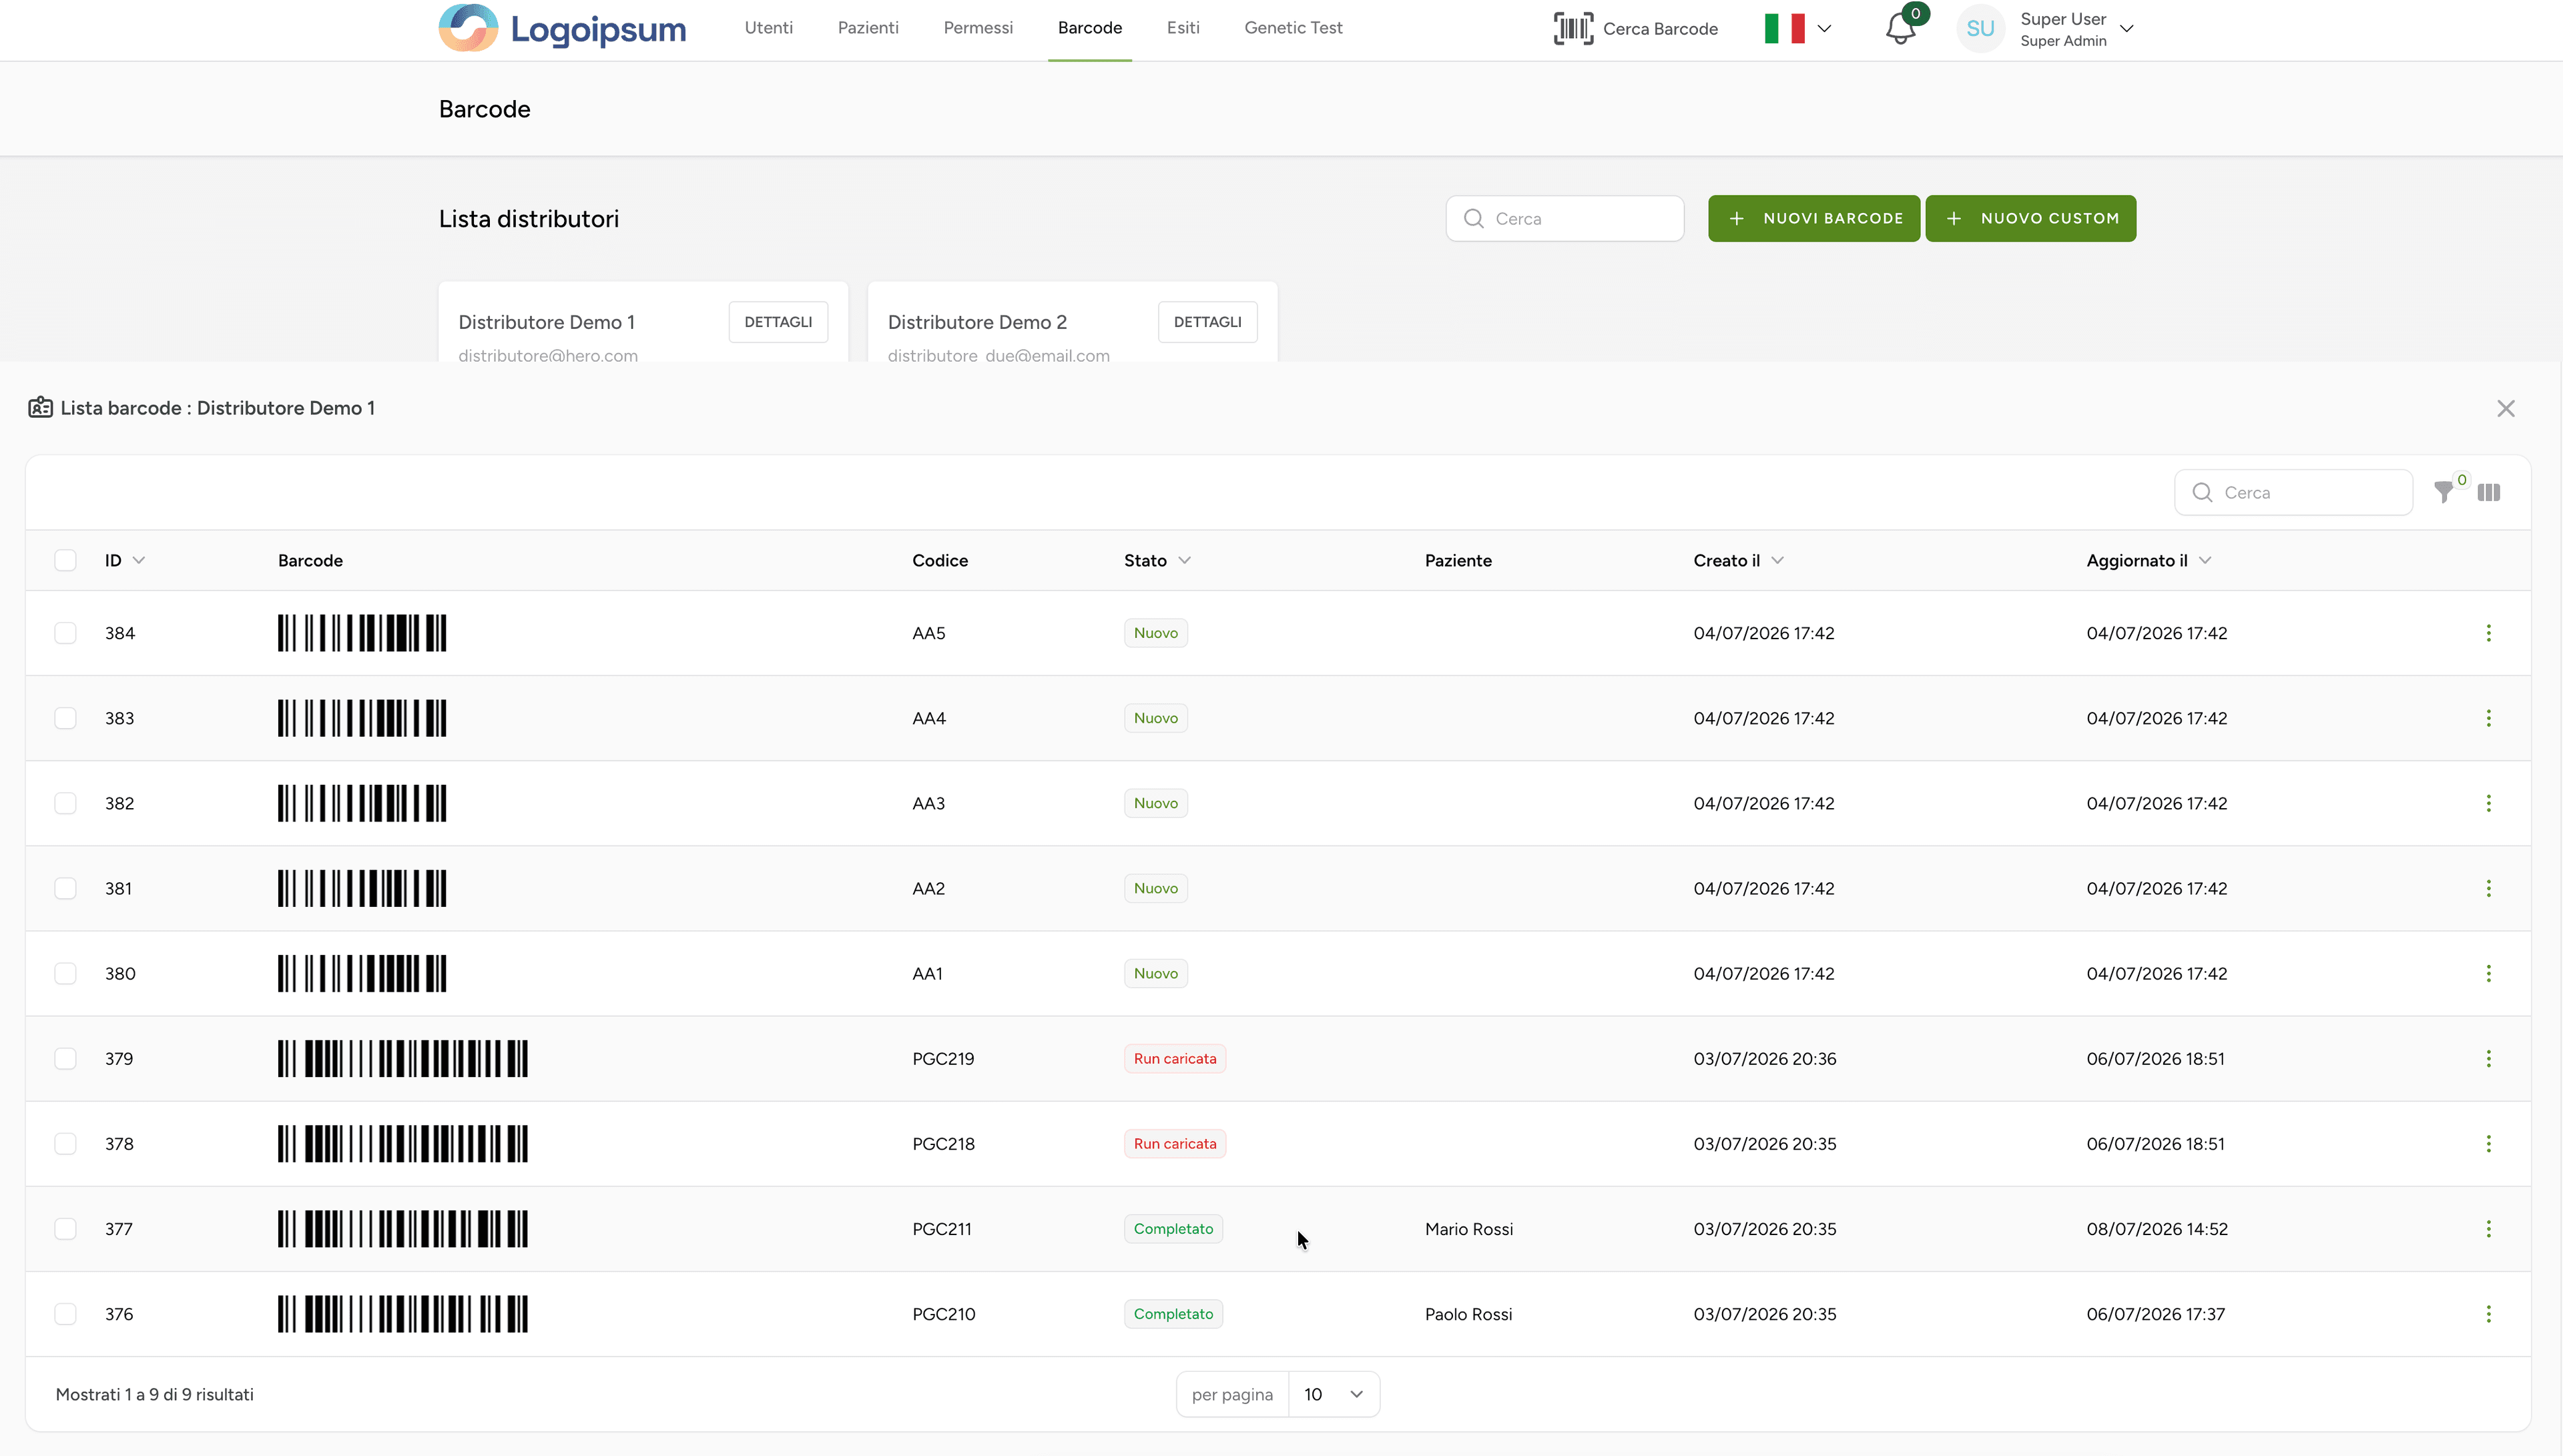Click the distributor list Cerca field

[x=1564, y=218]
